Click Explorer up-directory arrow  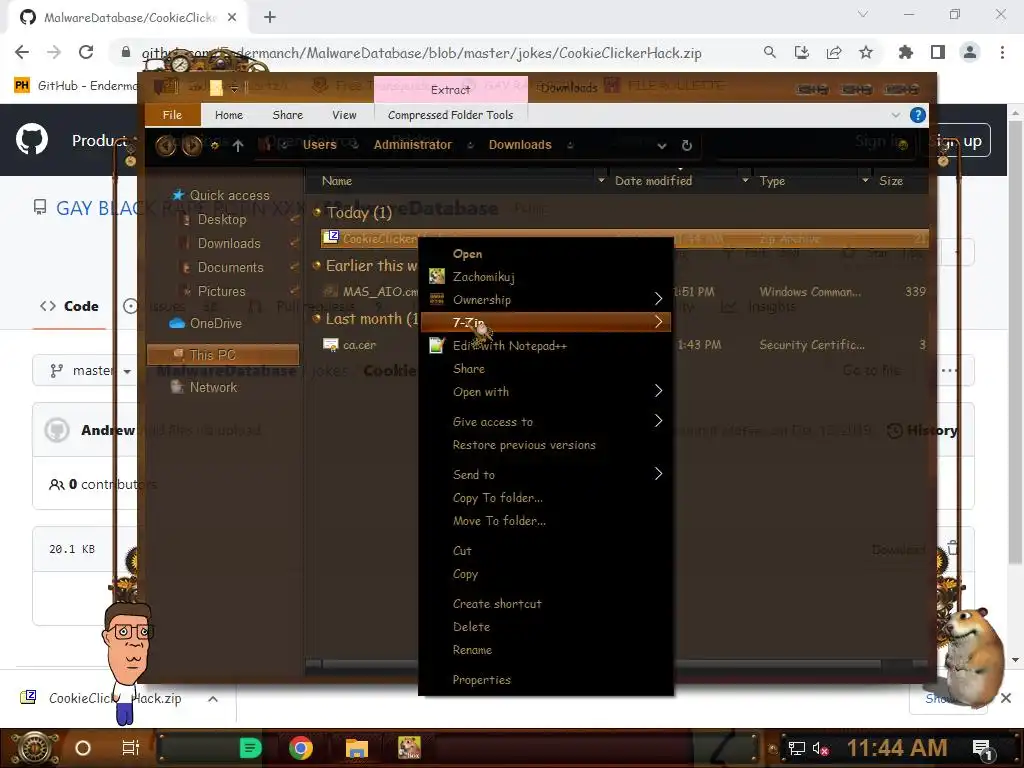[x=238, y=145]
